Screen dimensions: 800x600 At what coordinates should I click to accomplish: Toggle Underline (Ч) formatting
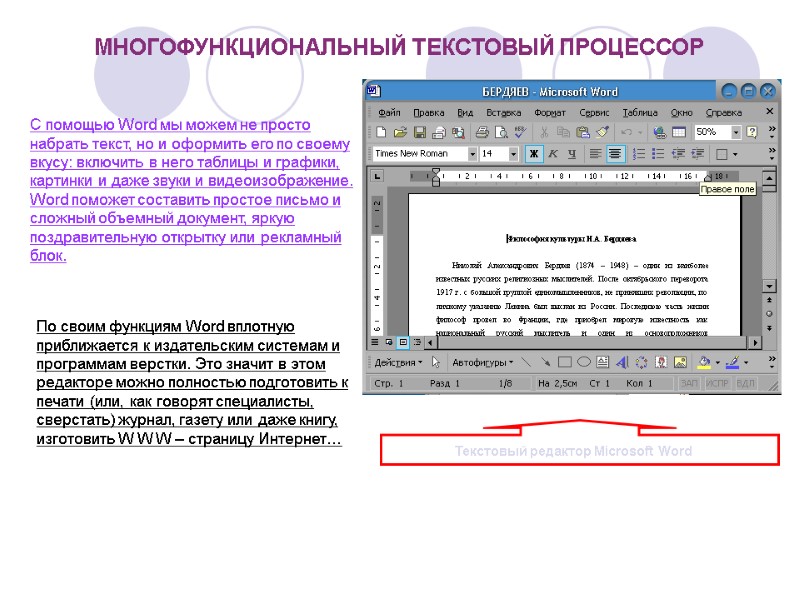click(572, 154)
